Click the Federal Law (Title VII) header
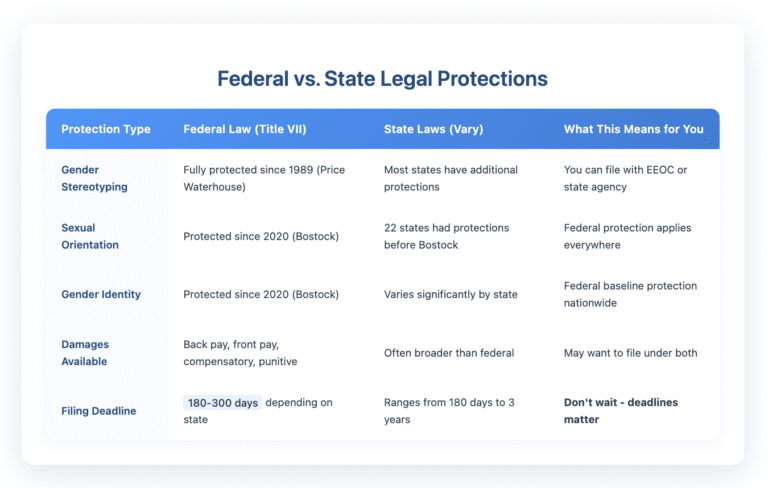This screenshot has height=488, width=768. pos(242,129)
